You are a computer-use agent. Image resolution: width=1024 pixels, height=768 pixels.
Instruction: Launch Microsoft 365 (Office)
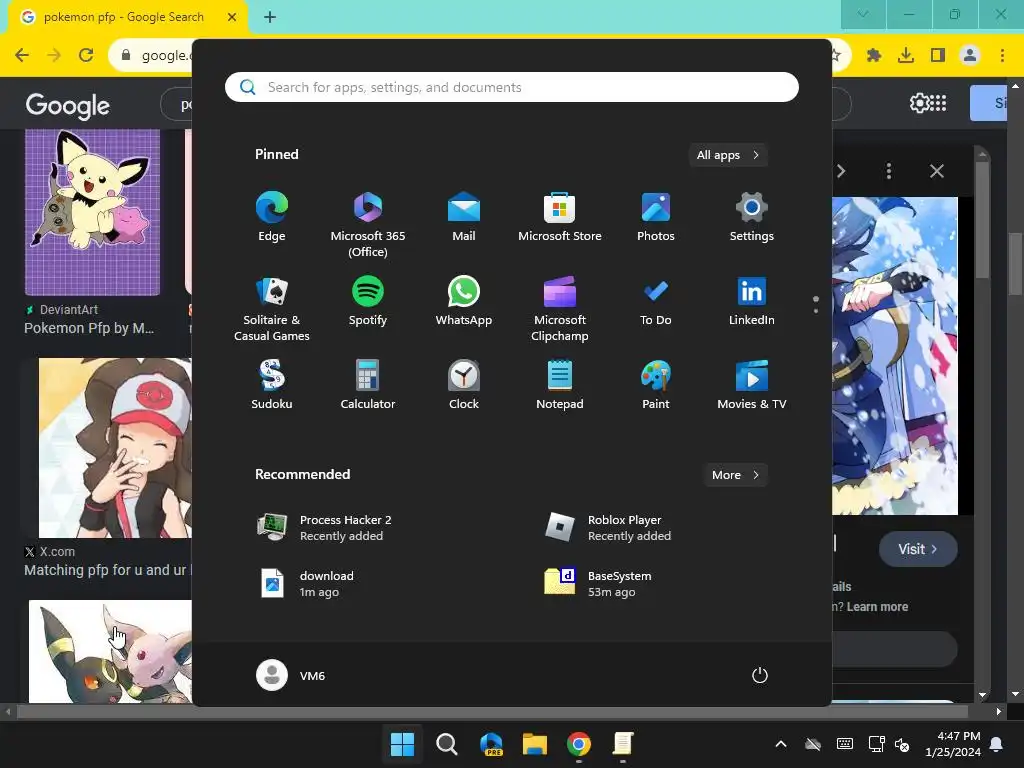pos(368,224)
